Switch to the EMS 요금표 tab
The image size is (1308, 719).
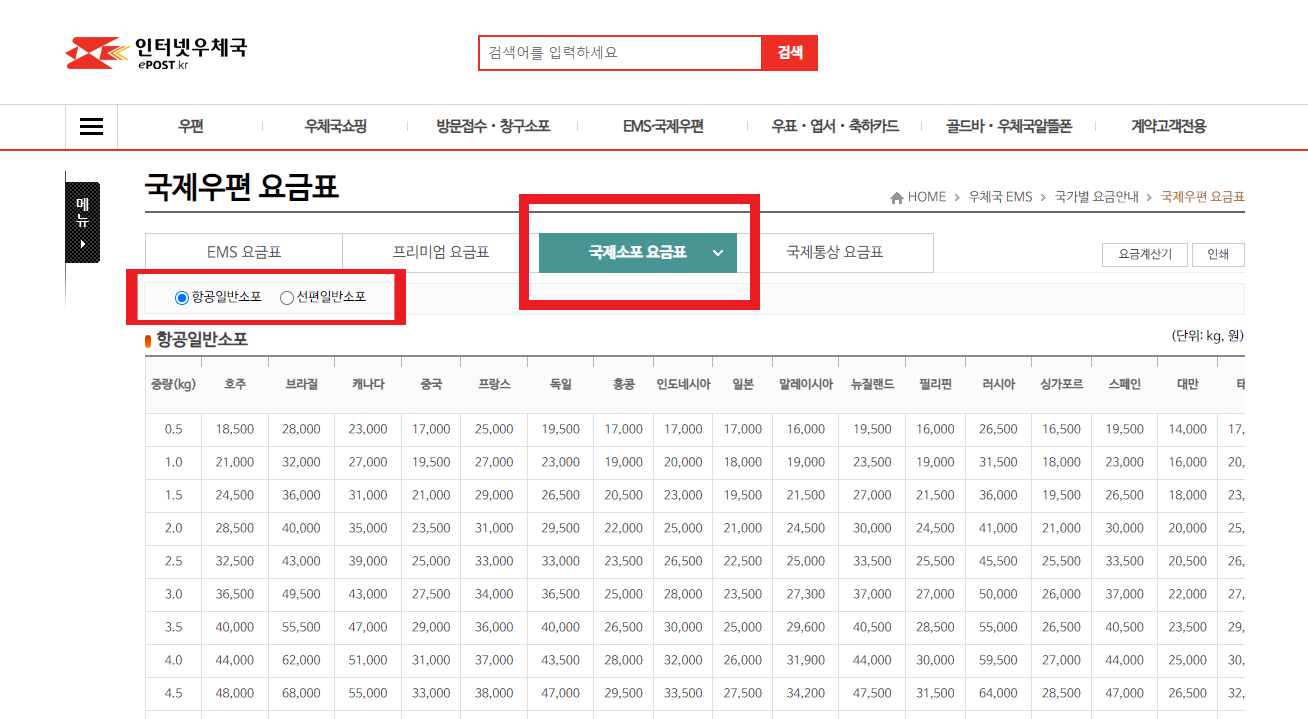tap(243, 252)
